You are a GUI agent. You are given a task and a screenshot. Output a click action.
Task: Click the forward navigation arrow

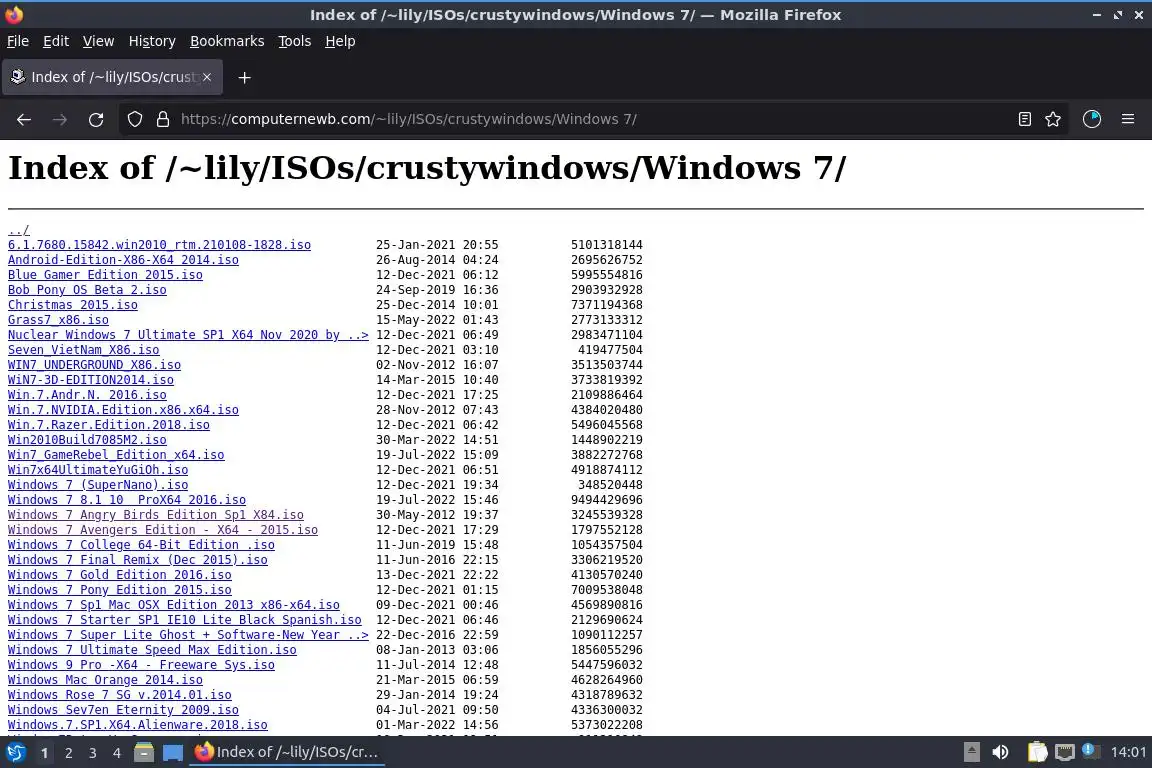click(x=60, y=119)
